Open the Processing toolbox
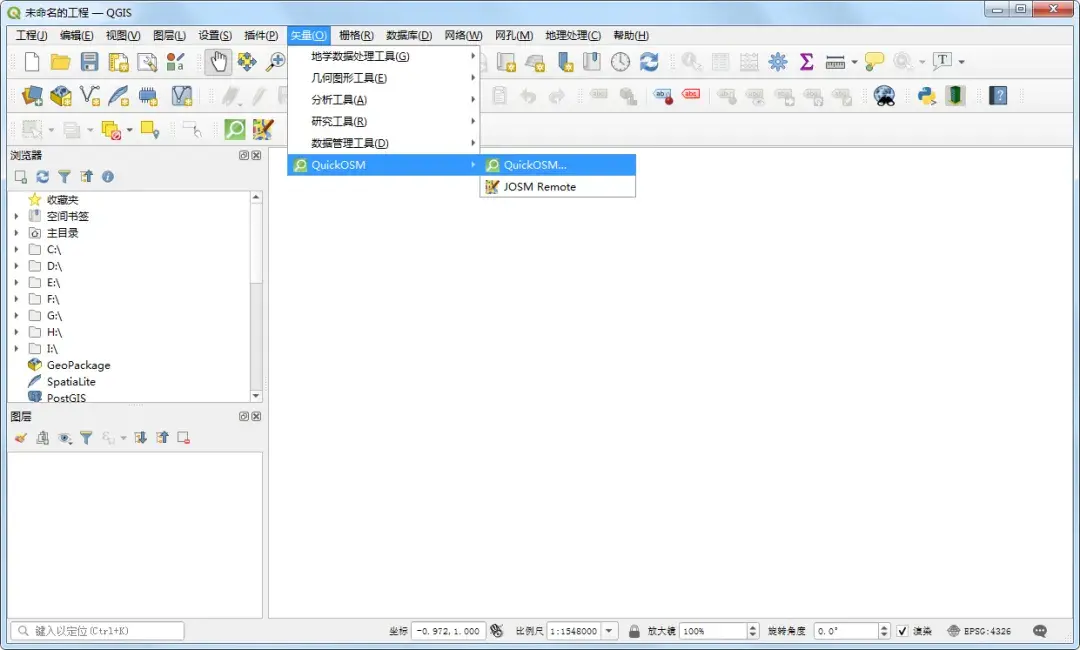 point(777,61)
